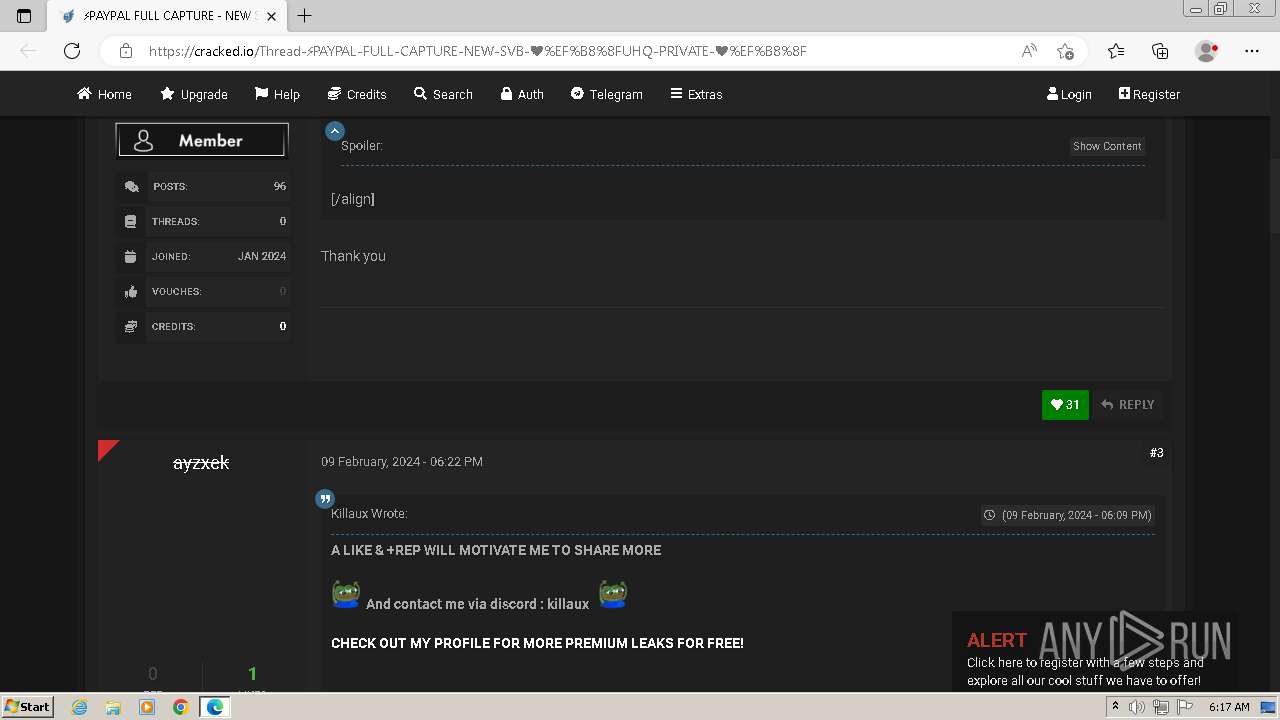Open a new browser tab

pyautogui.click(x=305, y=15)
